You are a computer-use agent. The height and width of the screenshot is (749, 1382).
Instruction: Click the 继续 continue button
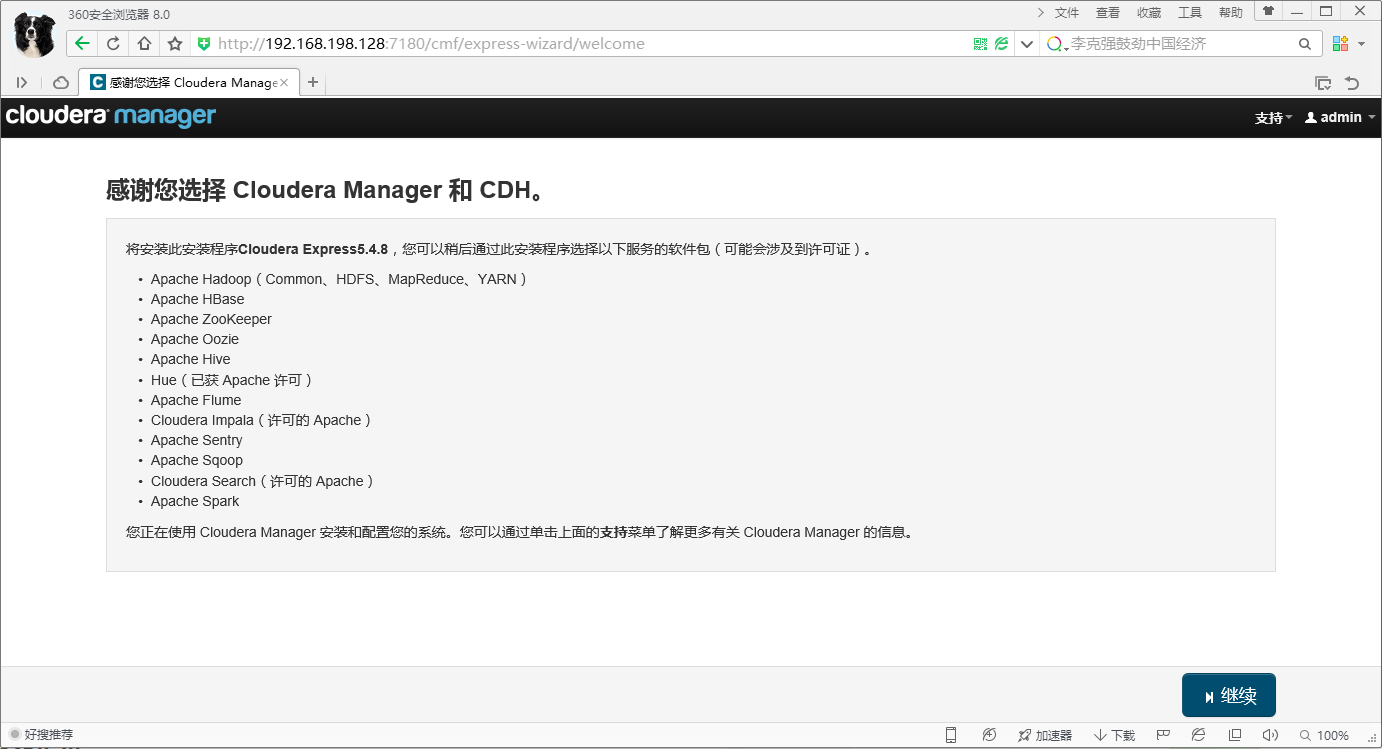click(x=1229, y=695)
